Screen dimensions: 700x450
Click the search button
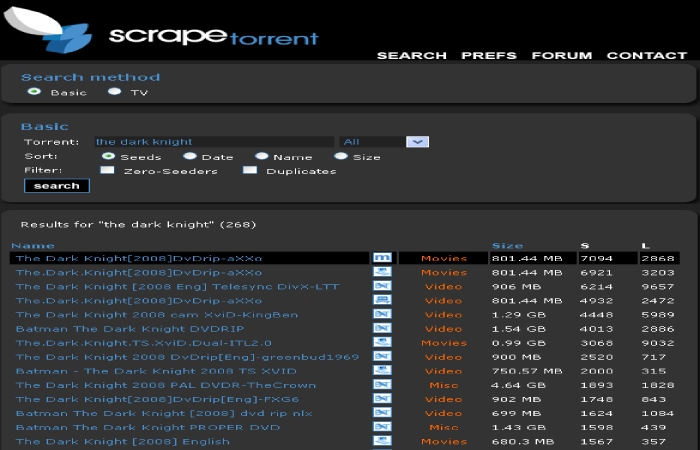[57, 186]
